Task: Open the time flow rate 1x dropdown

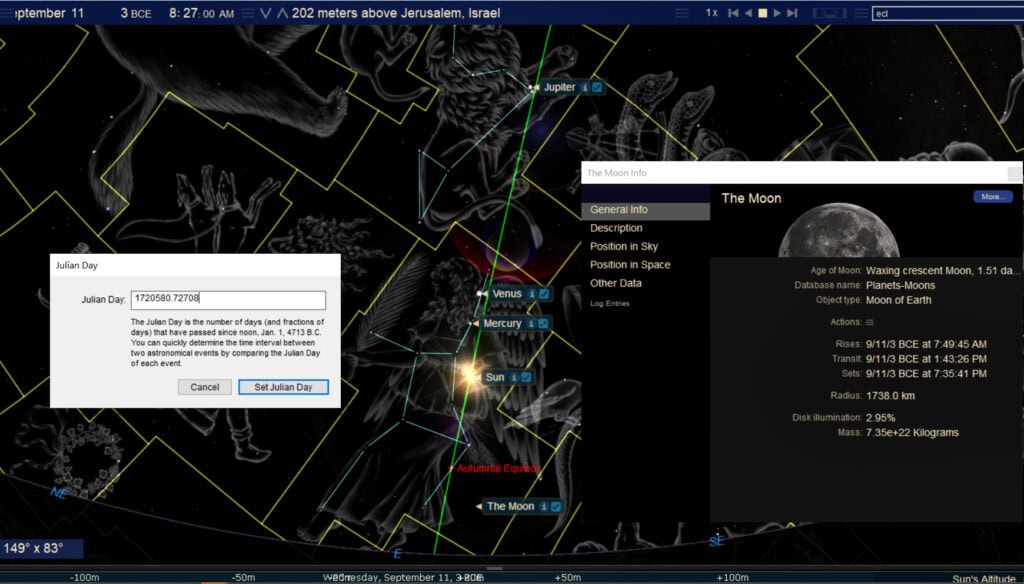Action: click(711, 13)
